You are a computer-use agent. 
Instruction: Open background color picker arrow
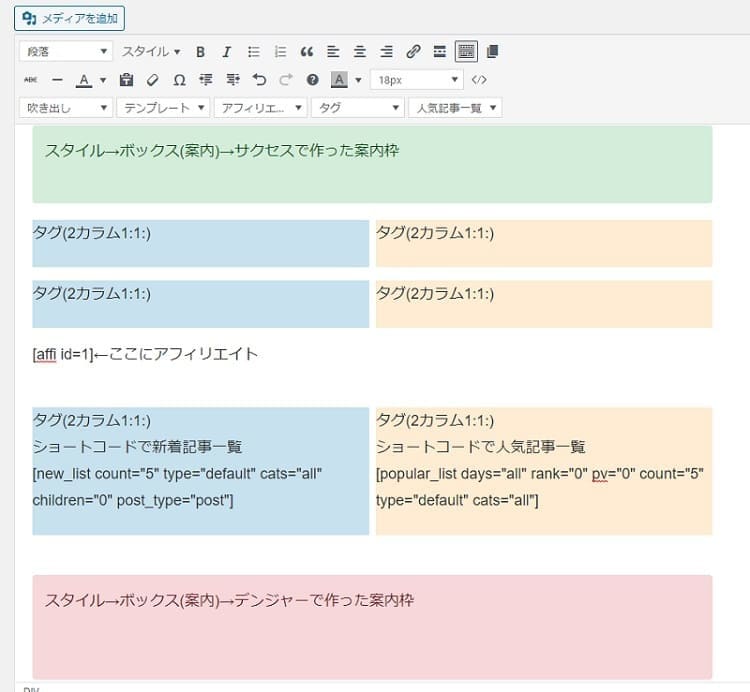[358, 80]
